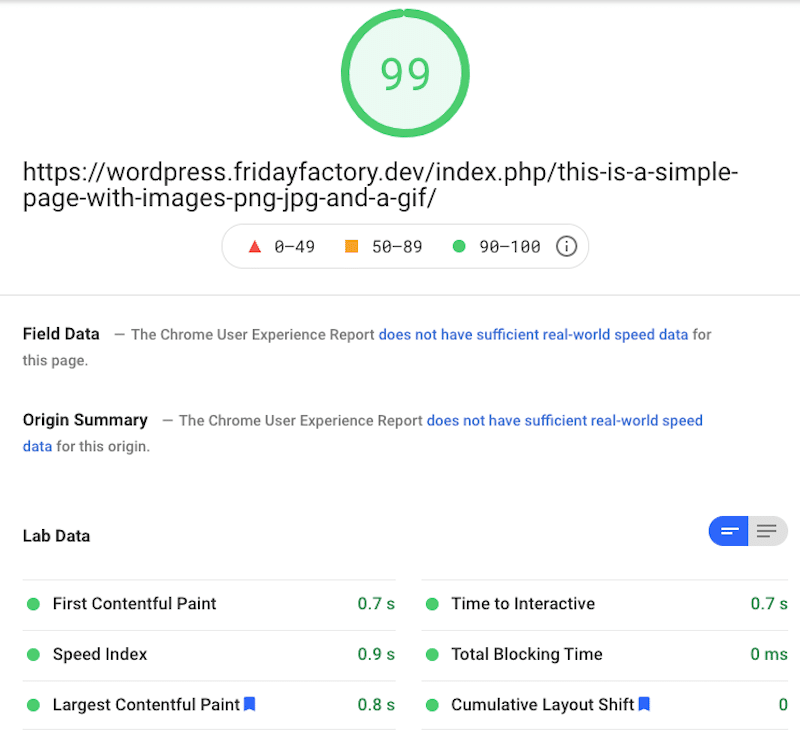The width and height of the screenshot is (800, 732).
Task: Switch Lab Data to compact view toggle
Action: click(x=728, y=531)
